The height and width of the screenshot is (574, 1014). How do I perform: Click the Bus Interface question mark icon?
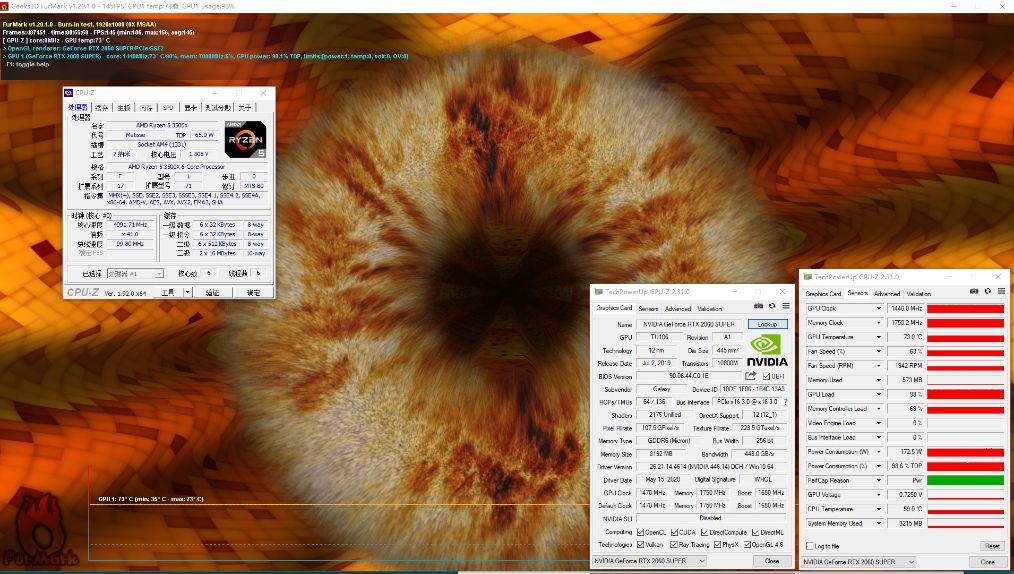786,402
